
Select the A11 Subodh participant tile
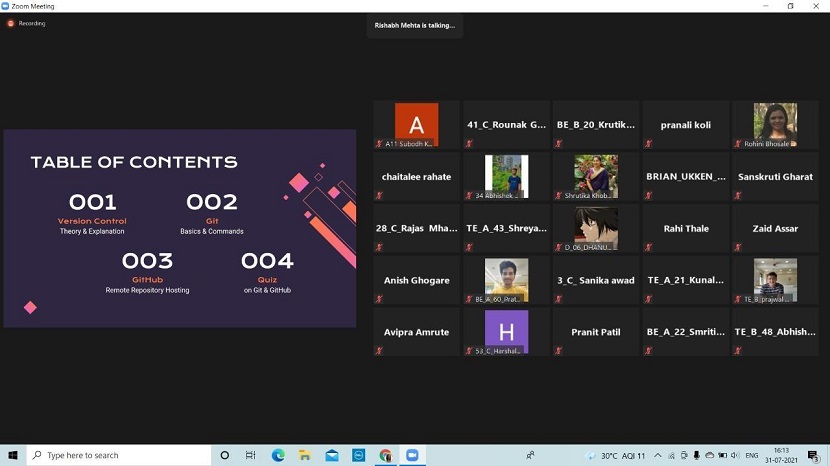click(x=417, y=125)
